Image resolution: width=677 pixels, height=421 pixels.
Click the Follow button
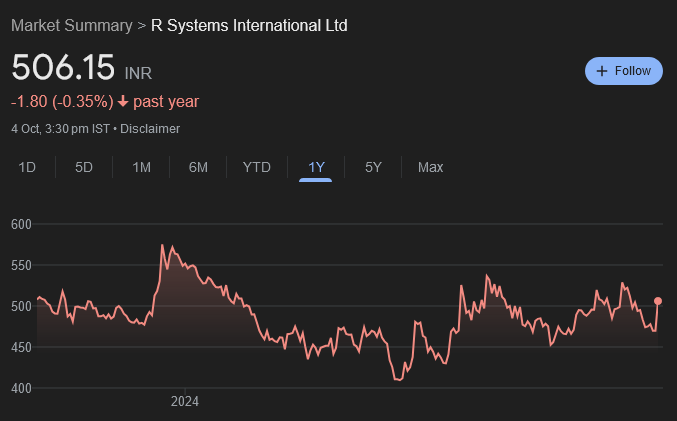[623, 71]
